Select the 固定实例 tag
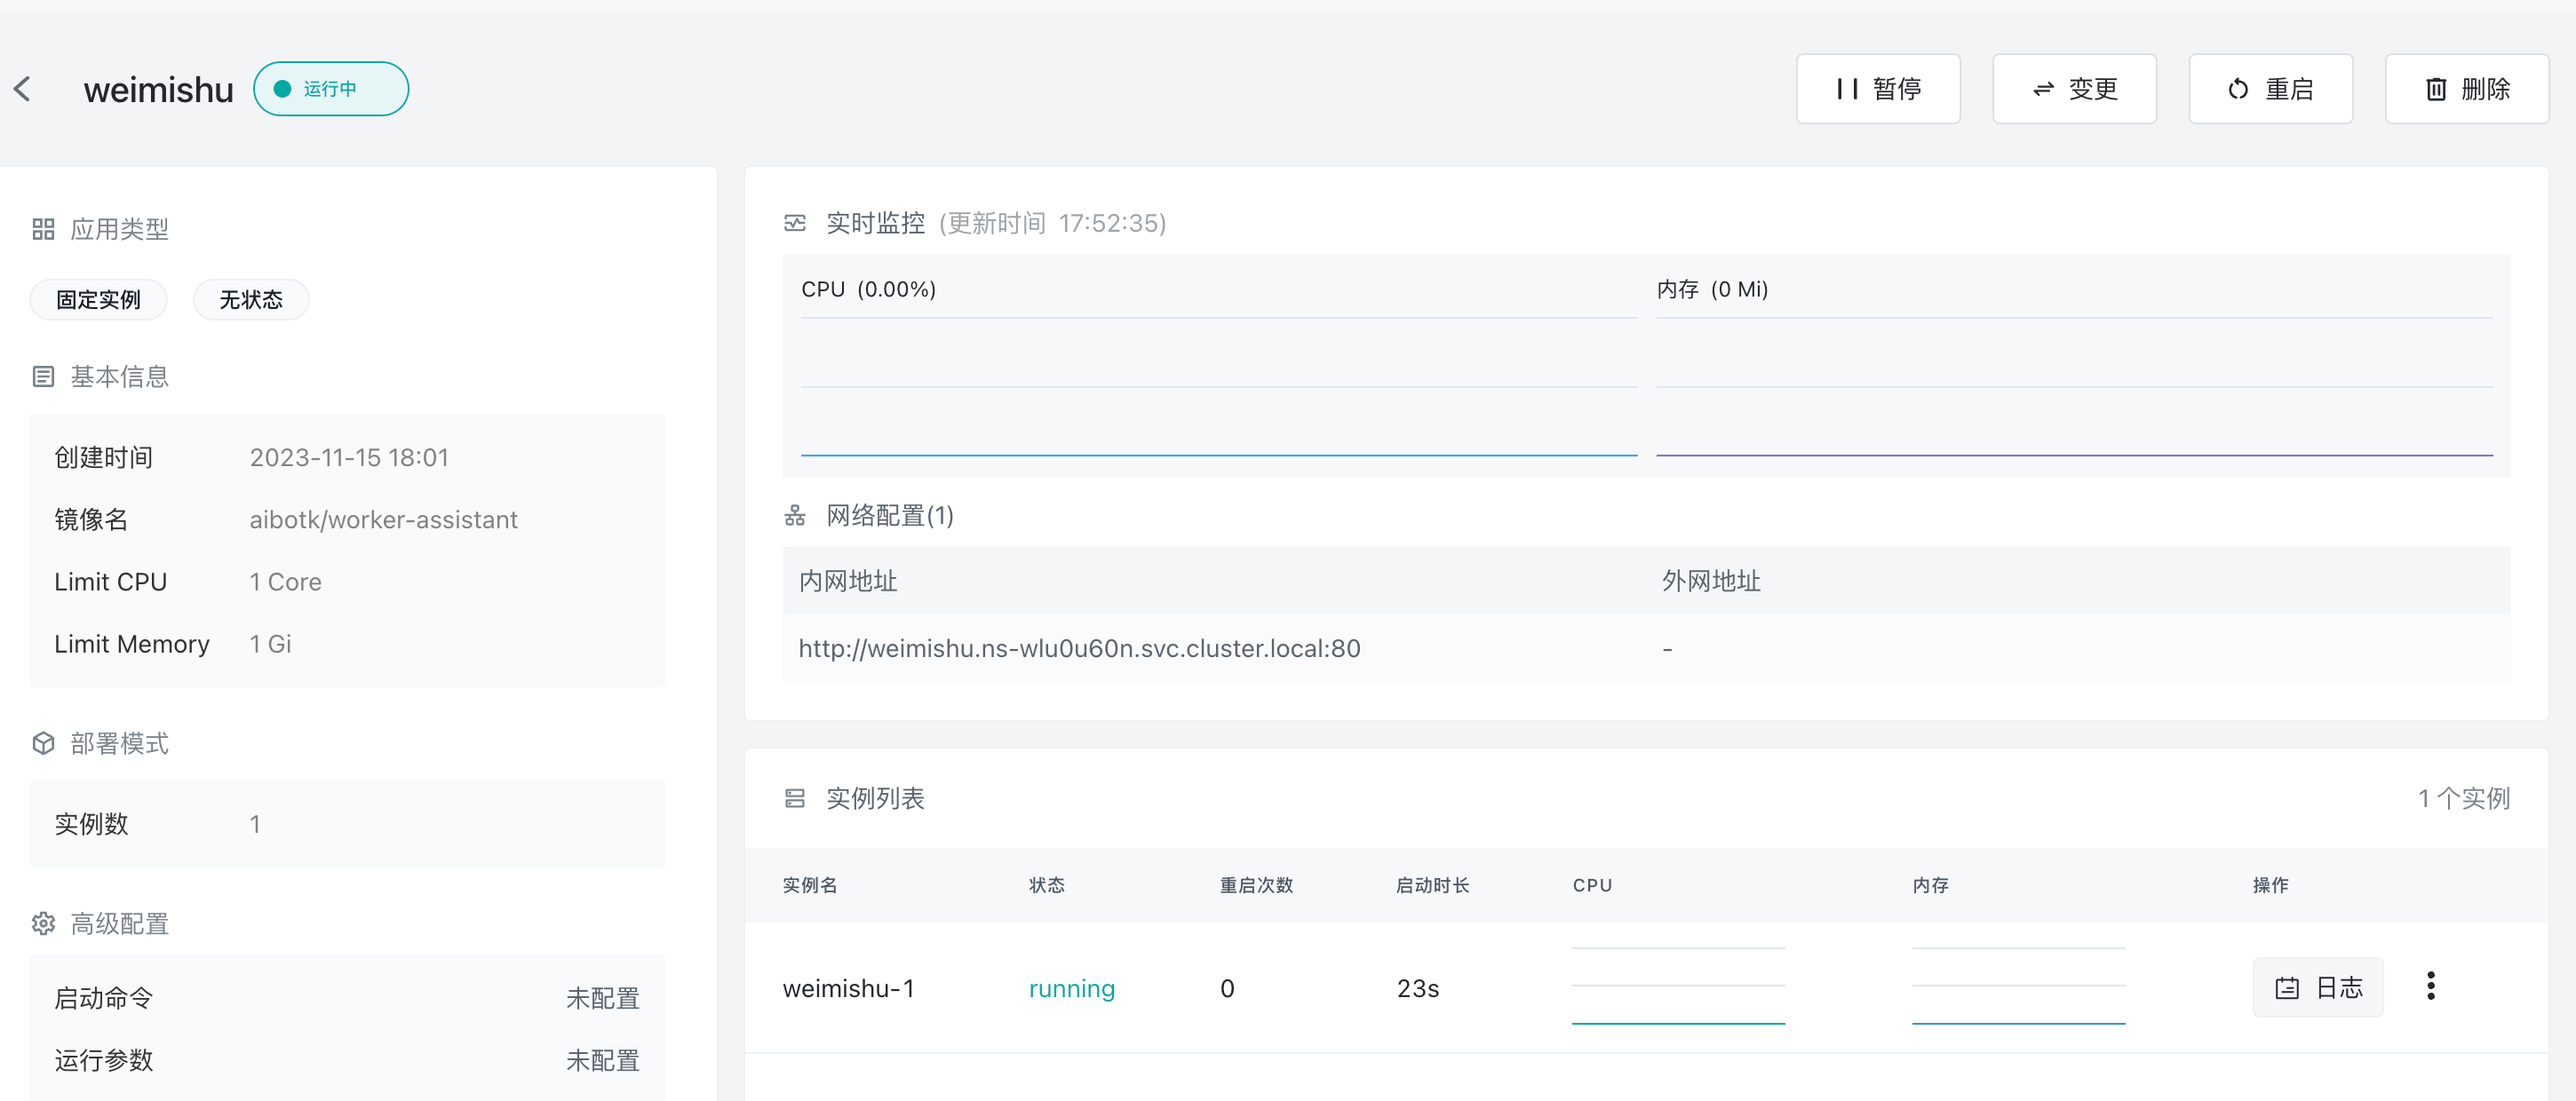 [98, 299]
